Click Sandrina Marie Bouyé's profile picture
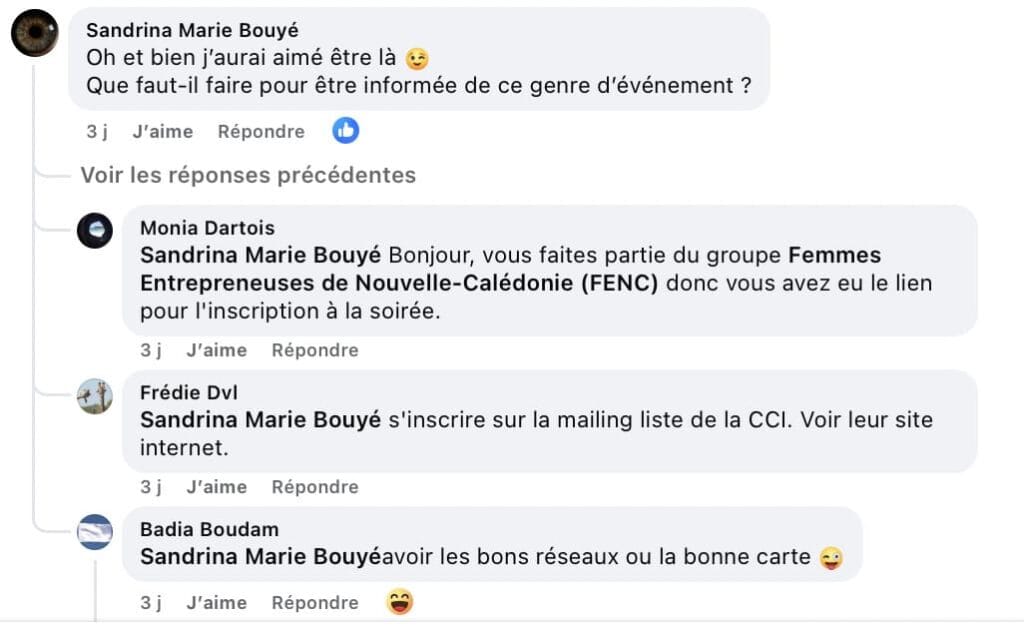Image resolution: width=1024 pixels, height=627 pixels. click(x=35, y=33)
